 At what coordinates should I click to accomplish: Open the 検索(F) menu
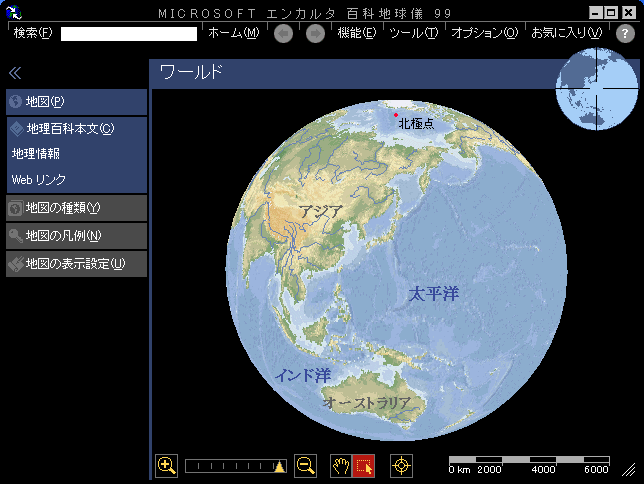coord(33,32)
